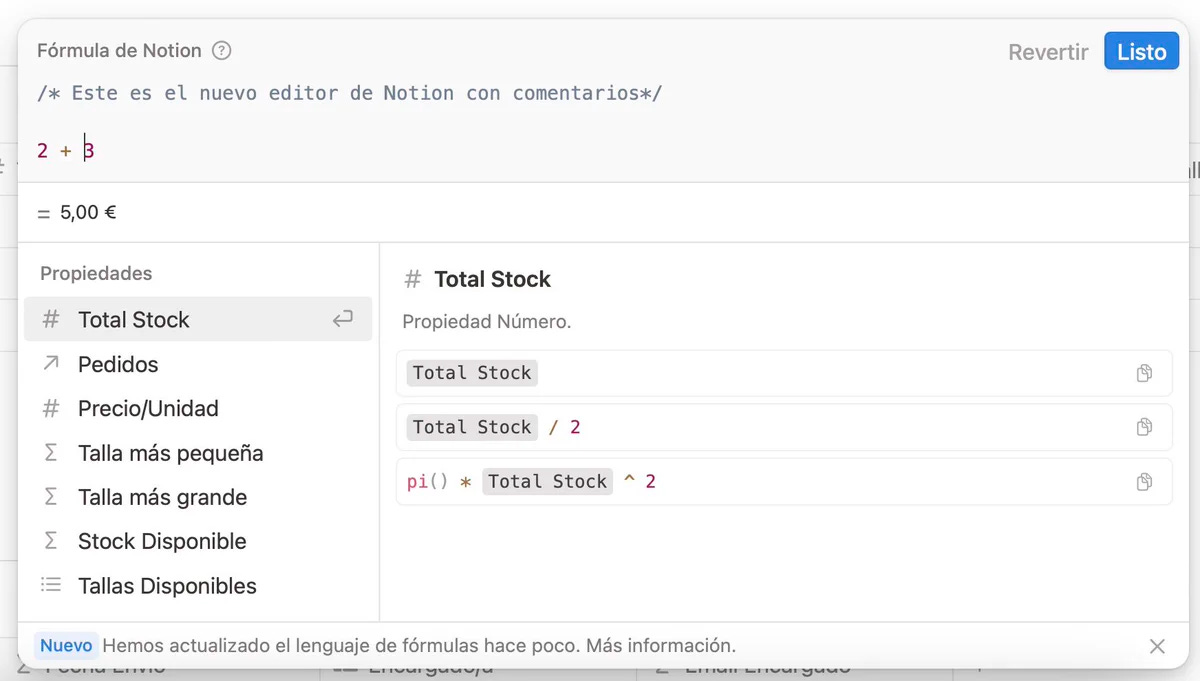Click the sigma icon beside Talla más pequeña
Screen dimensions: 1200x681
point(51,453)
